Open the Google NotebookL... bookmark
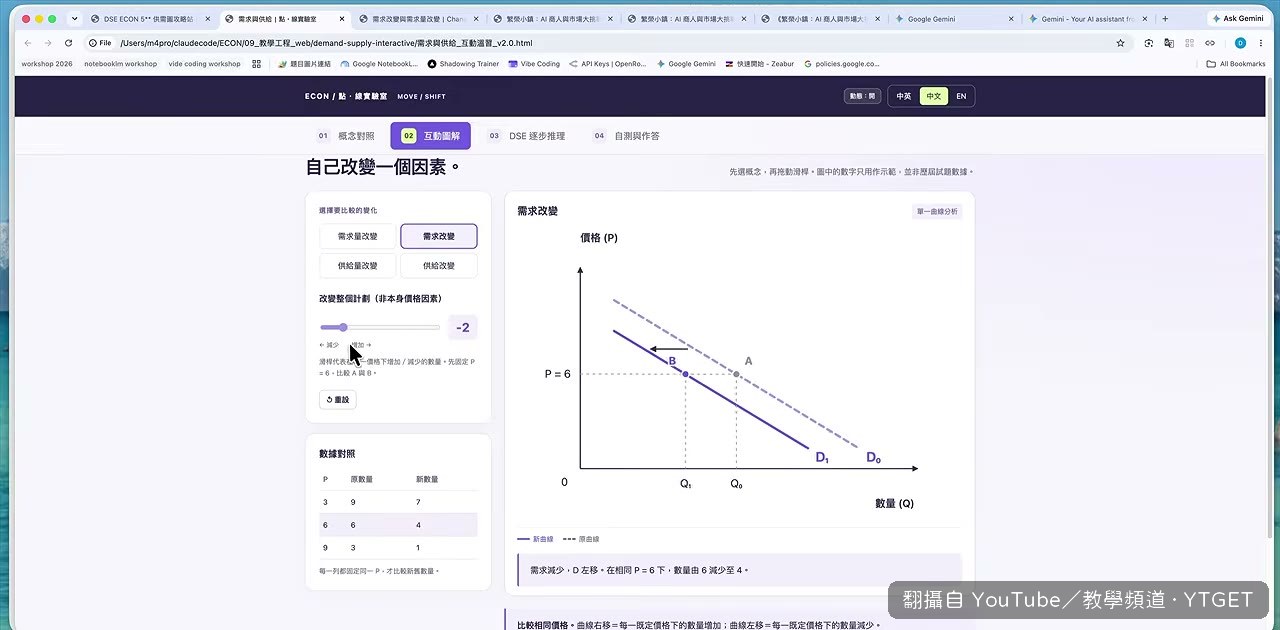 [x=379, y=64]
